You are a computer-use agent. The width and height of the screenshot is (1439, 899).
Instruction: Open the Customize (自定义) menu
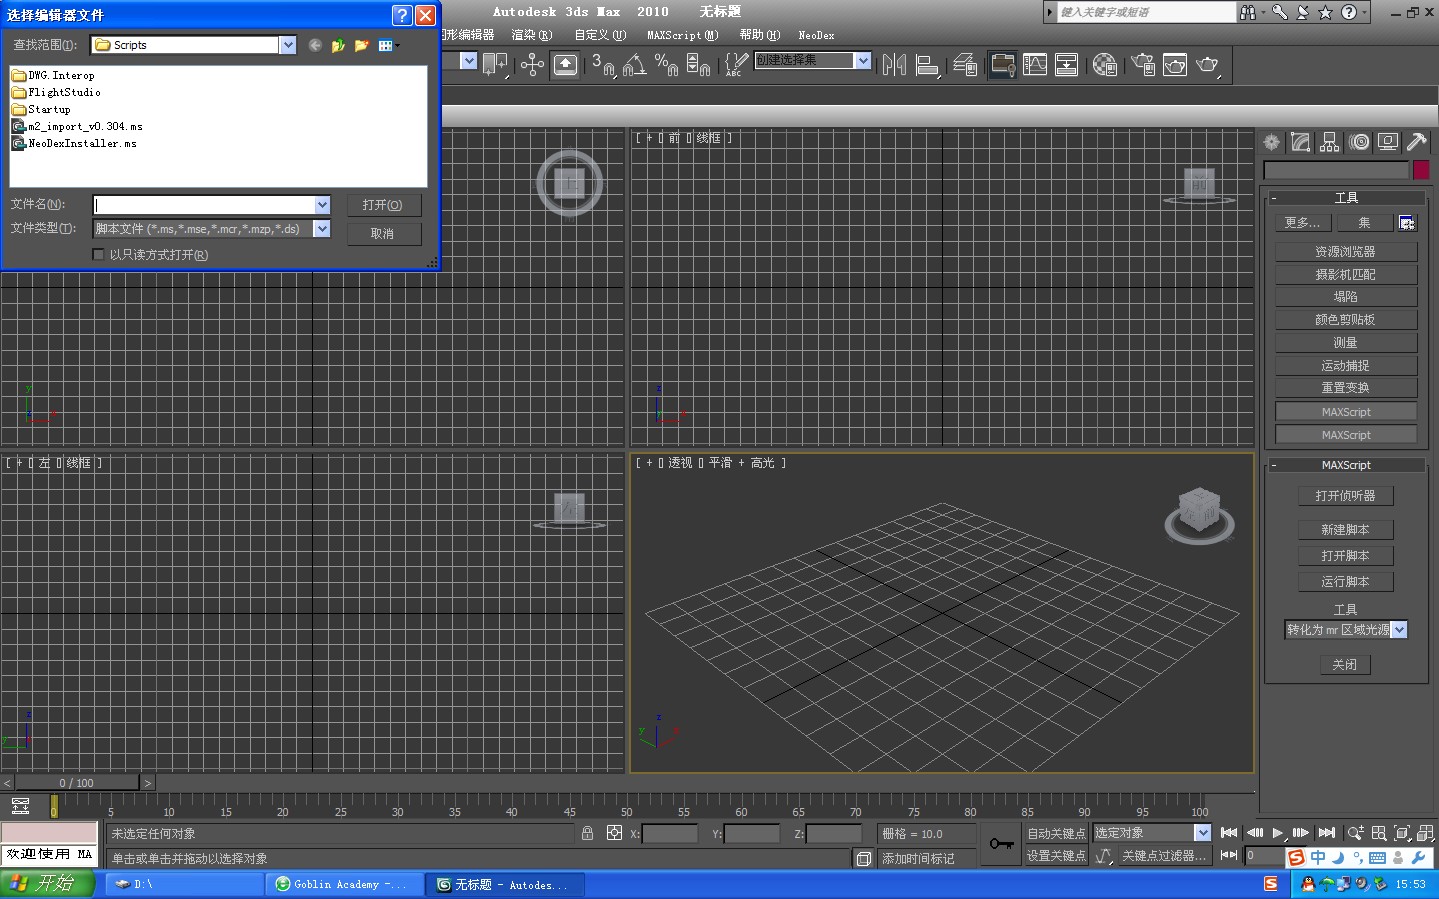click(x=600, y=35)
